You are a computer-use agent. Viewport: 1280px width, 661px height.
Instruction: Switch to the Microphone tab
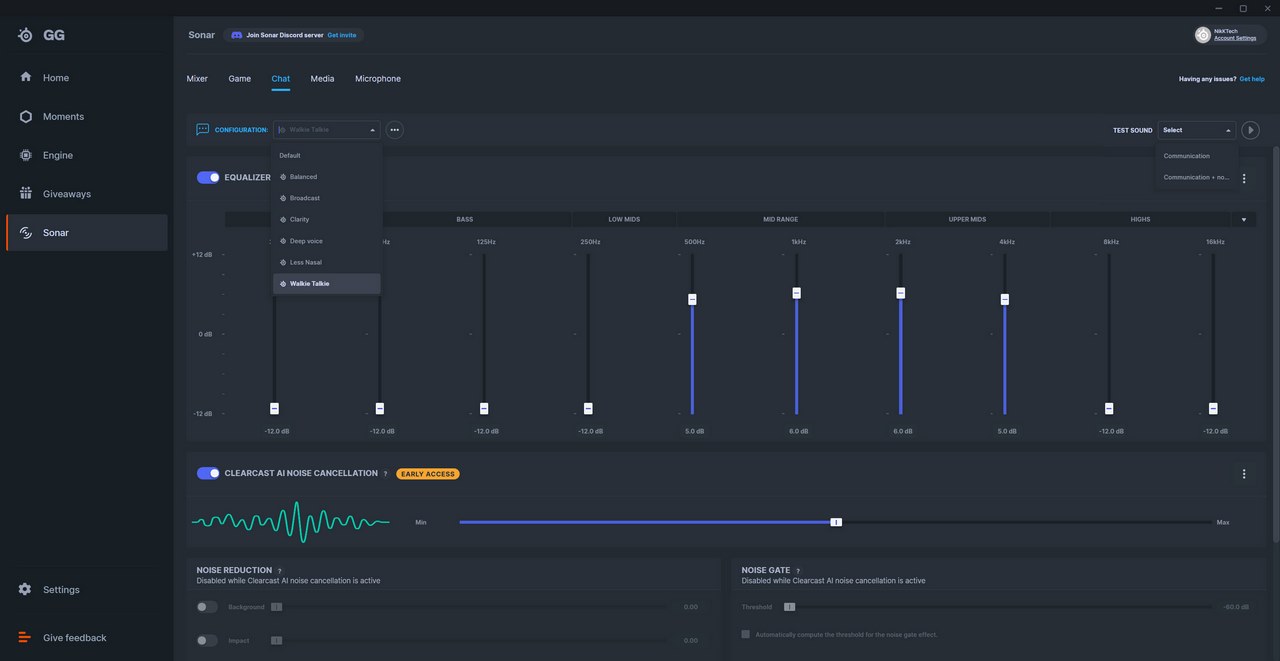tap(378, 79)
